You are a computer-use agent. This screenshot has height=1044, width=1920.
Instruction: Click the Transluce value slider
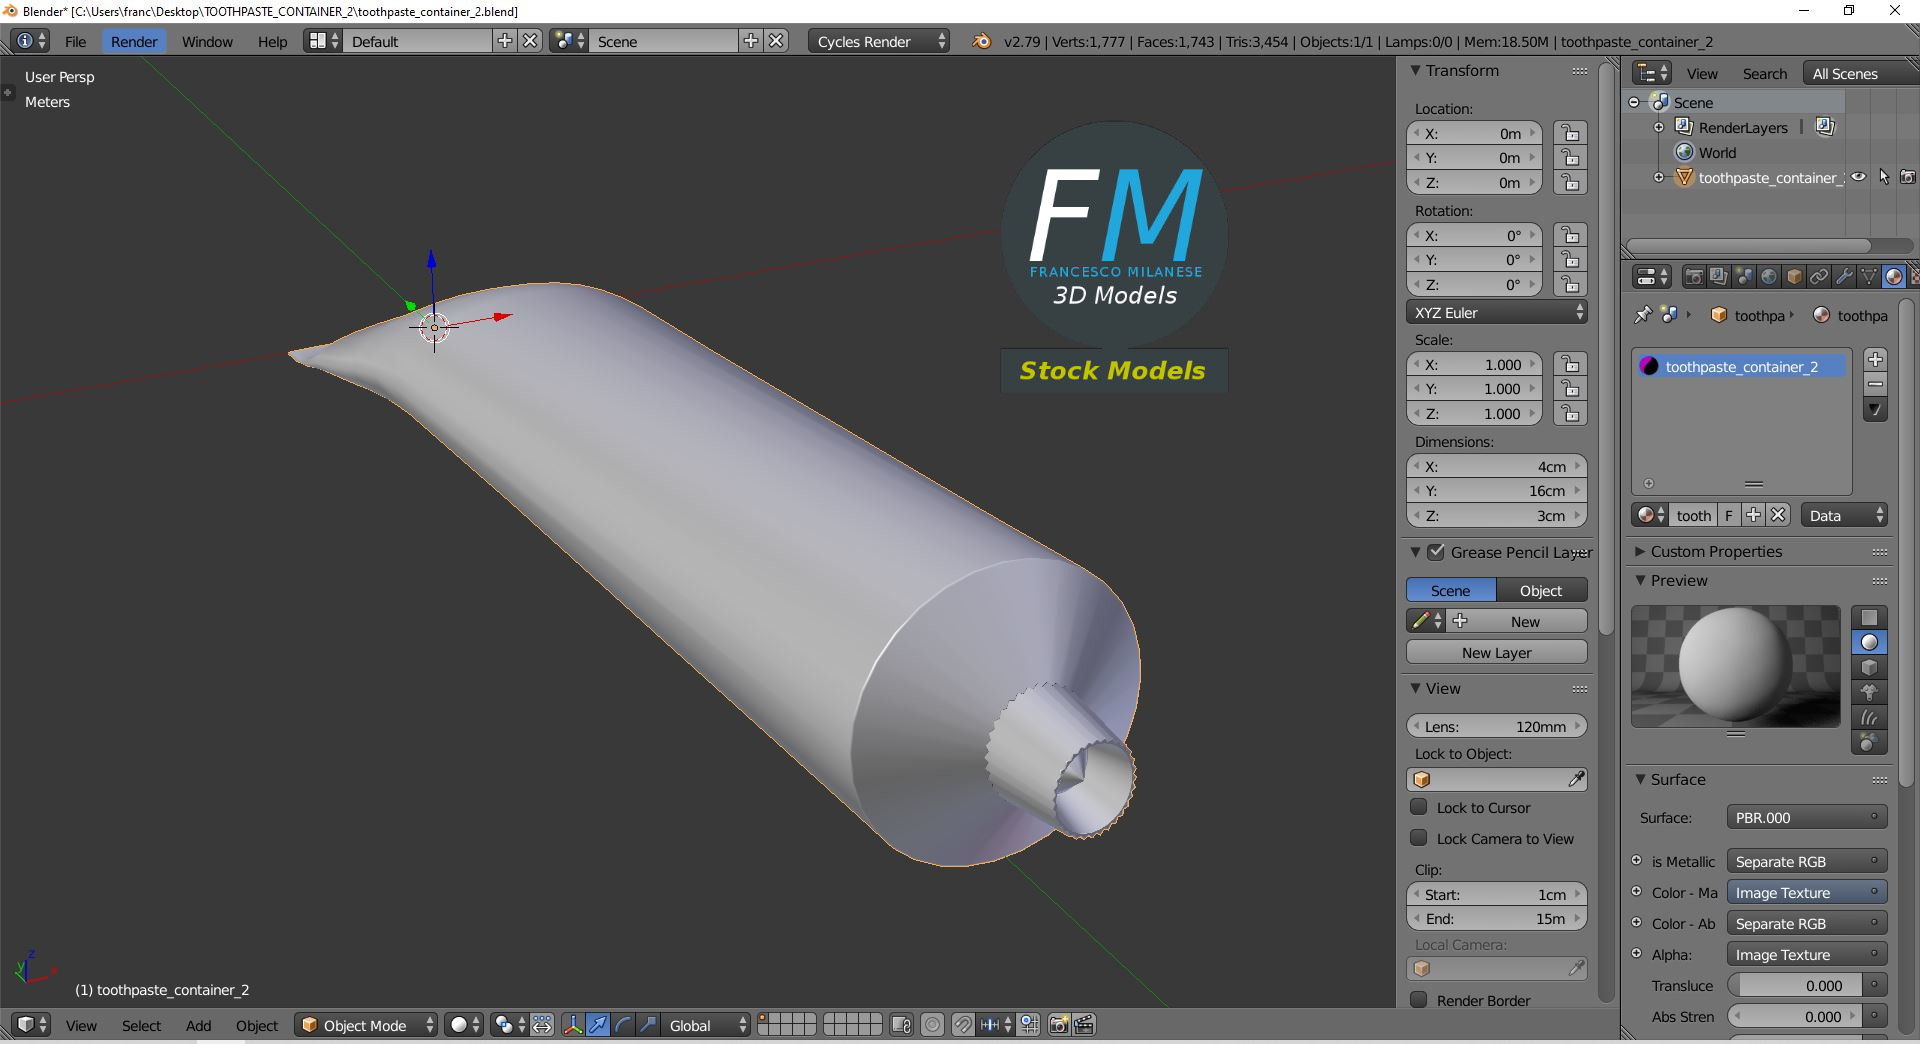(1796, 986)
